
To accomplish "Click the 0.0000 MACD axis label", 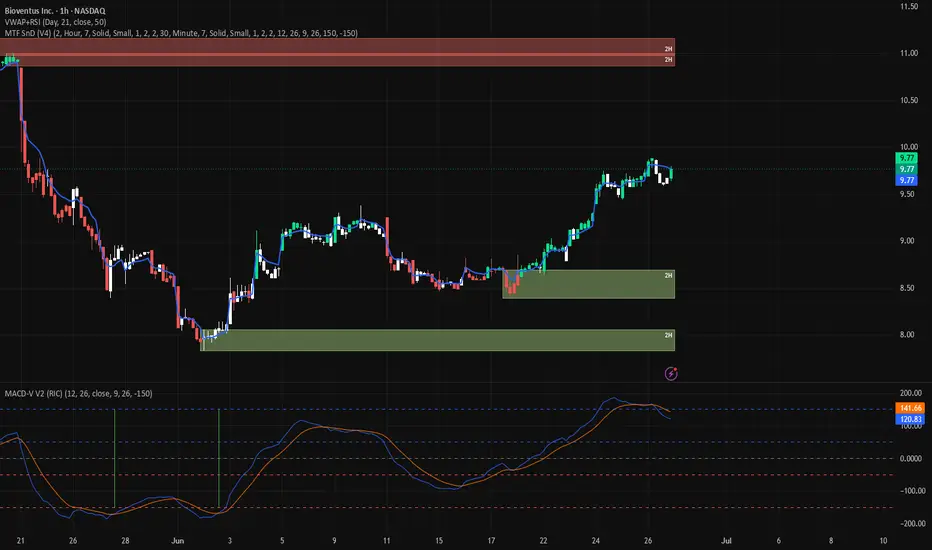I will [911, 458].
